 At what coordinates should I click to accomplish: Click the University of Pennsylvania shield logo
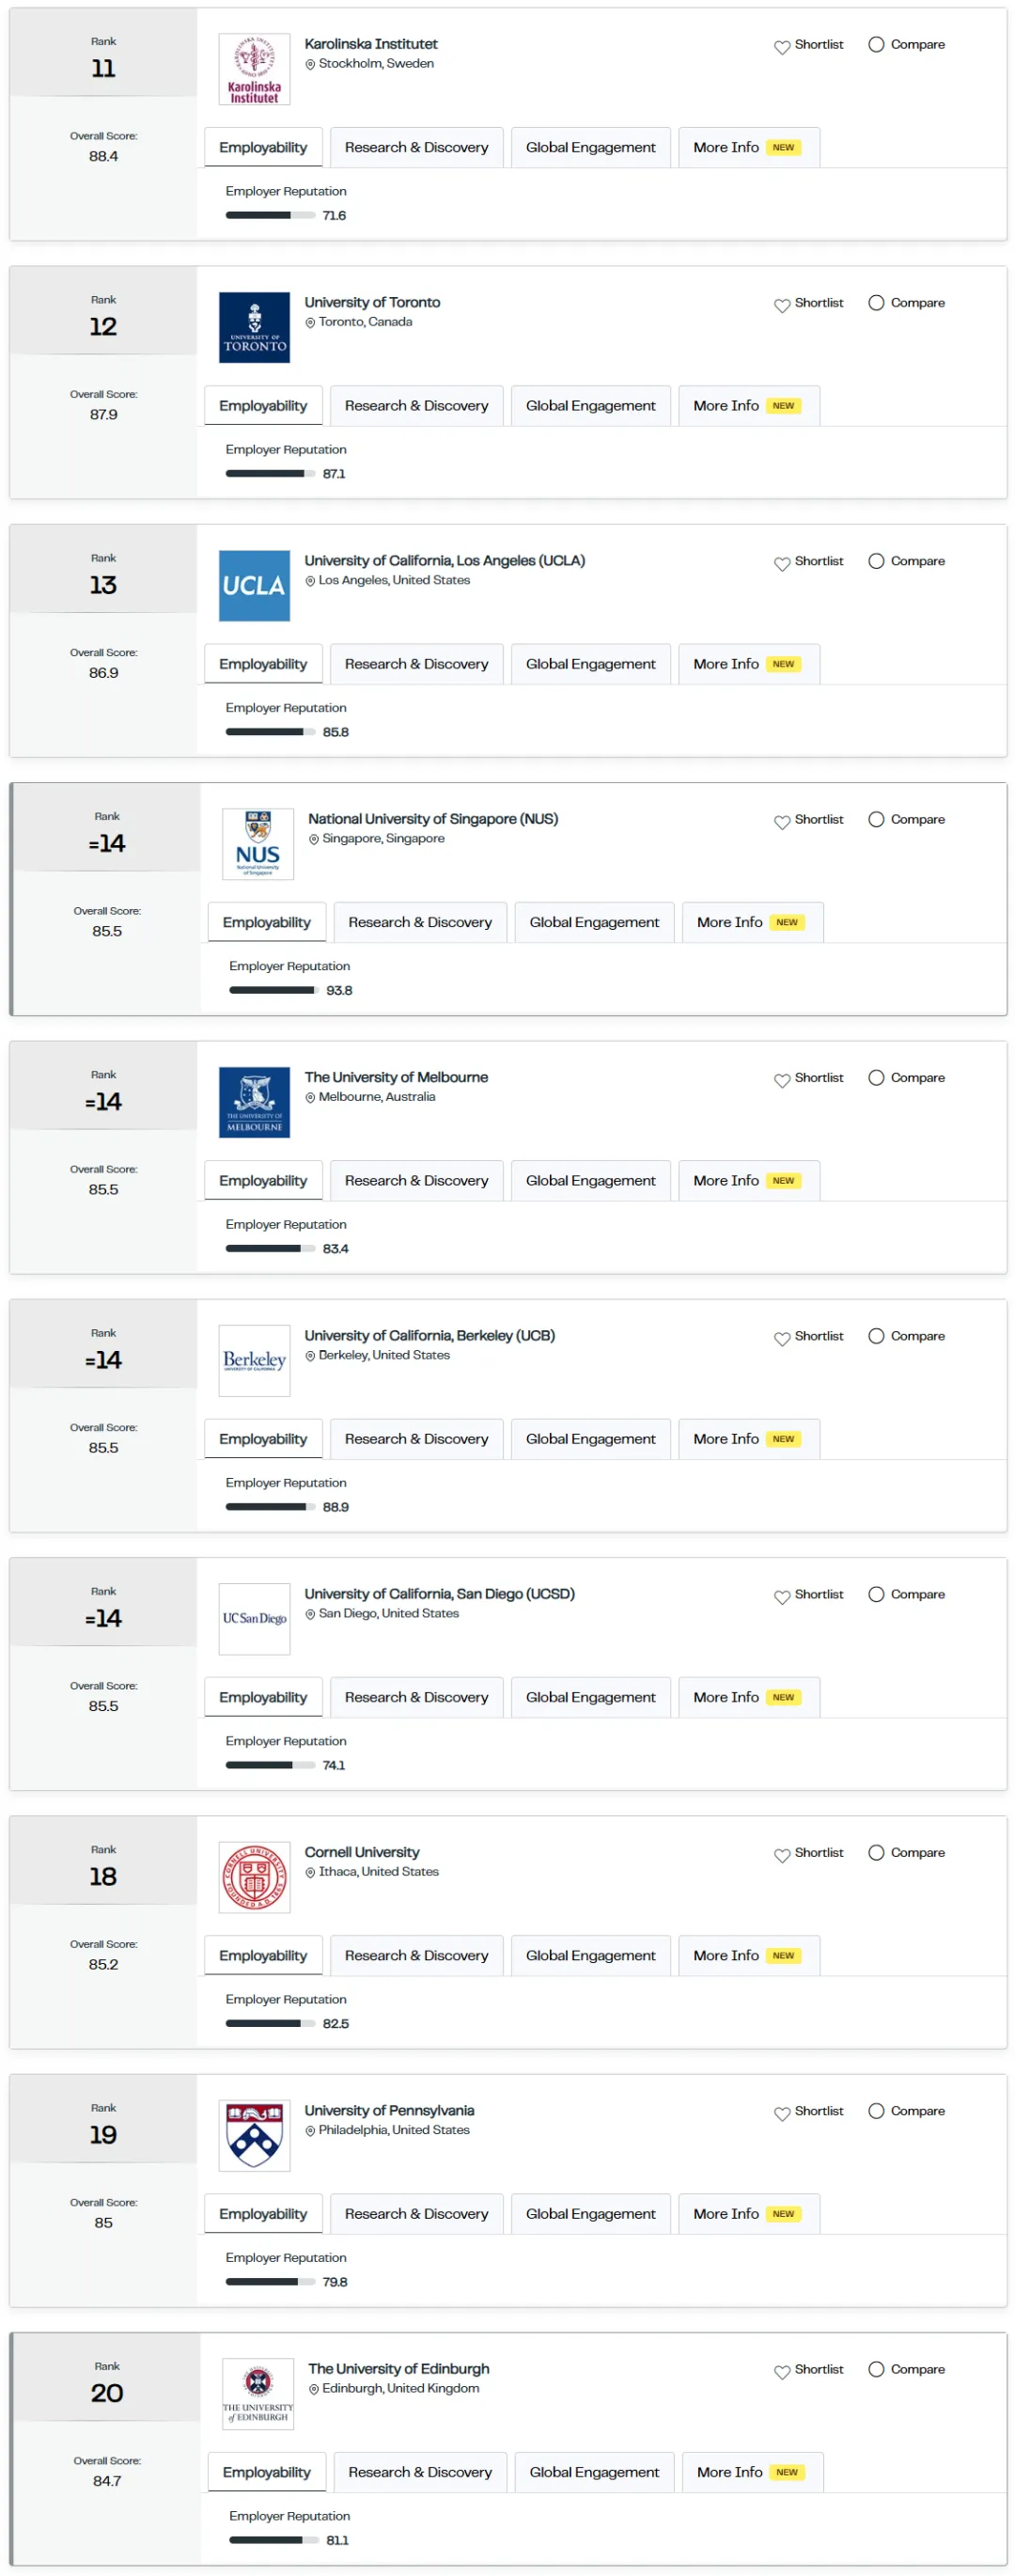[254, 2135]
